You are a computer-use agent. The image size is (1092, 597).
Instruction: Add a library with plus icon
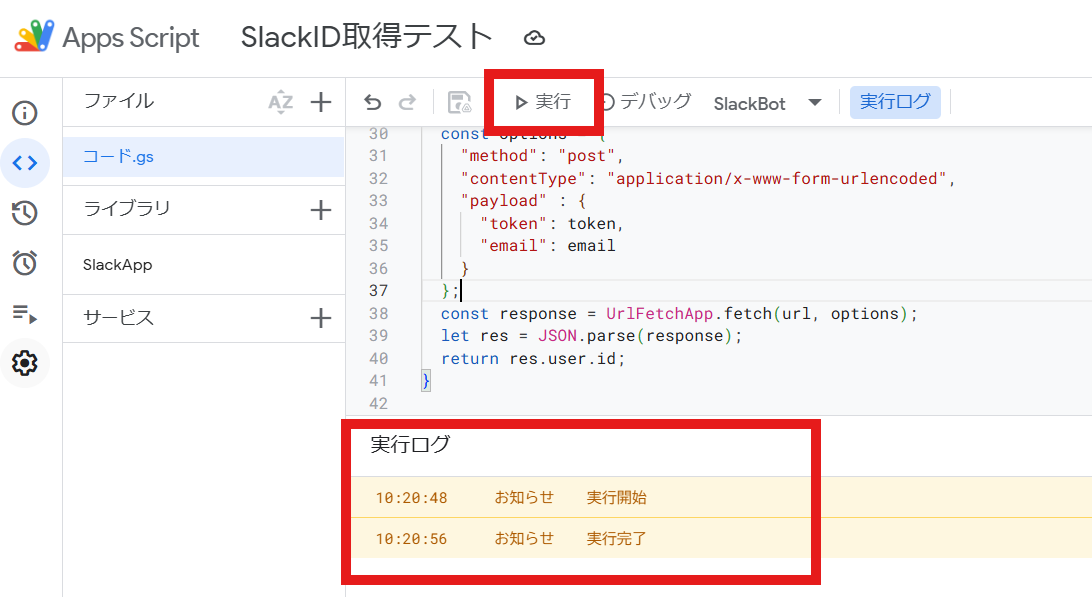coord(320,210)
